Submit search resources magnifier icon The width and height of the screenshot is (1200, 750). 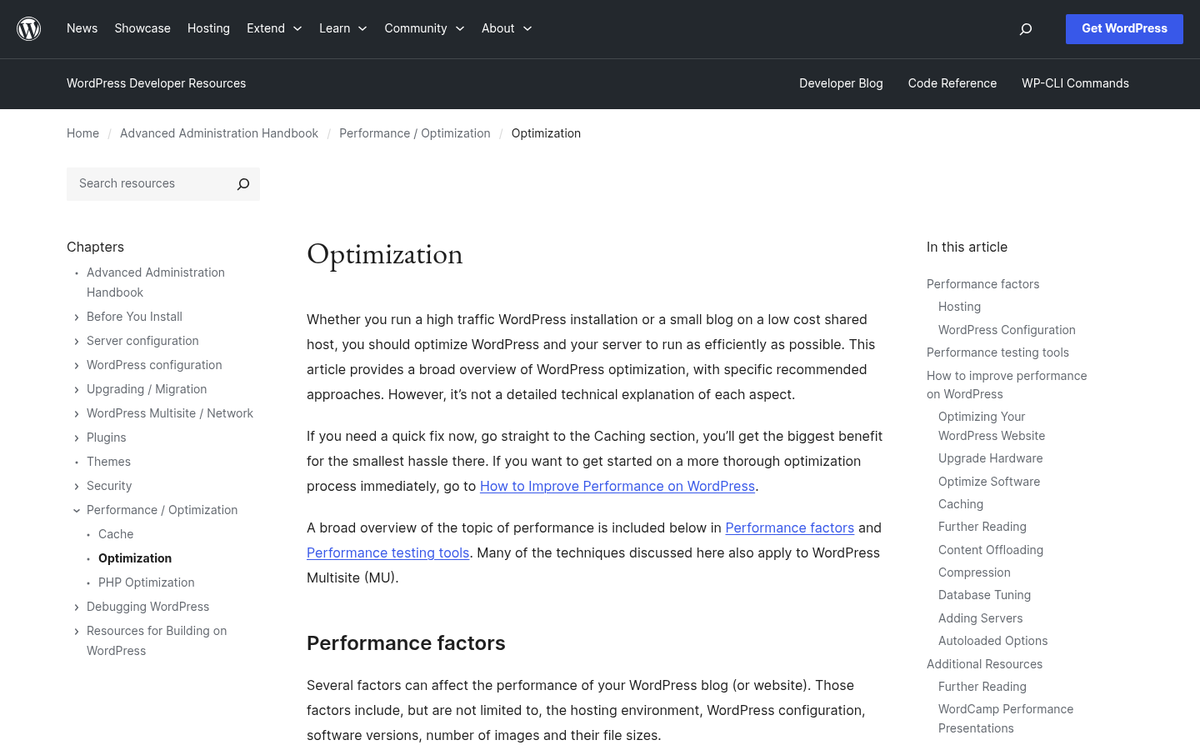pyautogui.click(x=243, y=184)
